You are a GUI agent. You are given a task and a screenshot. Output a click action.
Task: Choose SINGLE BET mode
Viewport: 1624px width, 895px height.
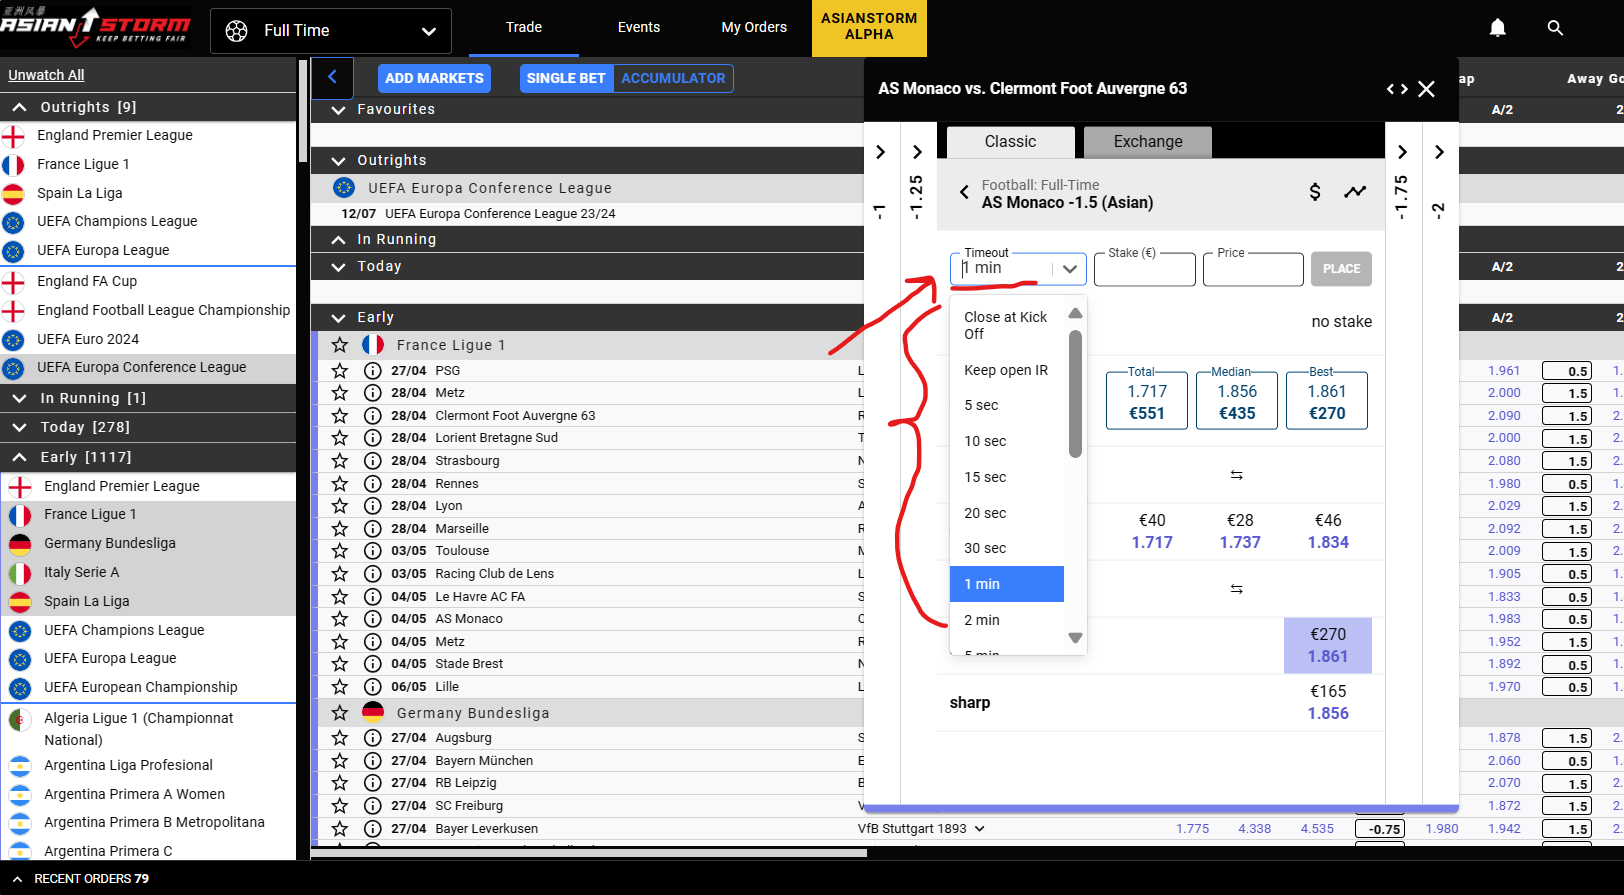pyautogui.click(x=566, y=78)
